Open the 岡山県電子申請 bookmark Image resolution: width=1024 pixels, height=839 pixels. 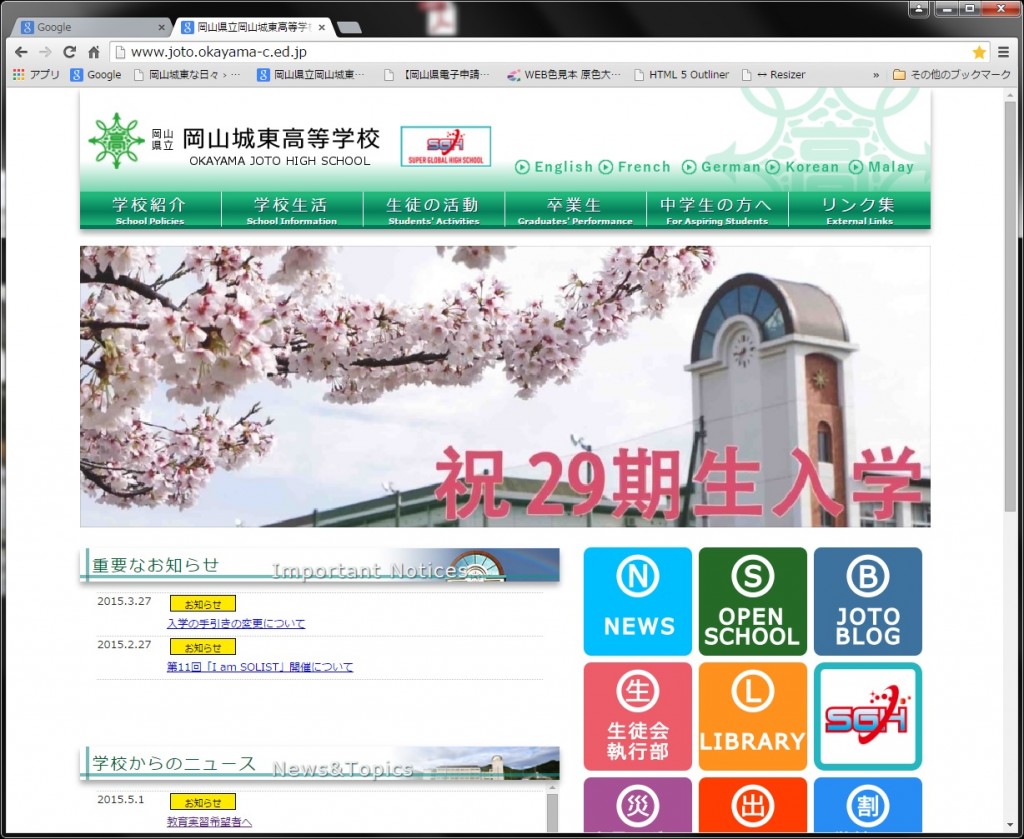pyautogui.click(x=437, y=75)
